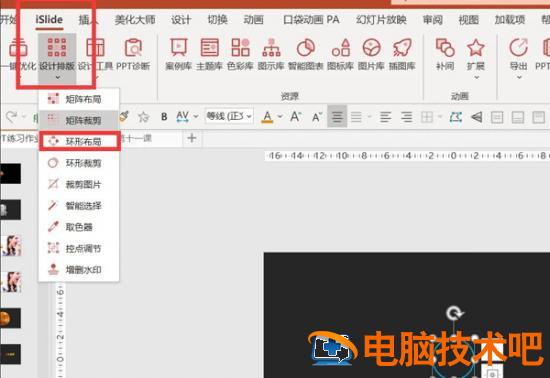Open the 设计工具 panel icon
This screenshot has height=378, width=550.
(x=95, y=48)
